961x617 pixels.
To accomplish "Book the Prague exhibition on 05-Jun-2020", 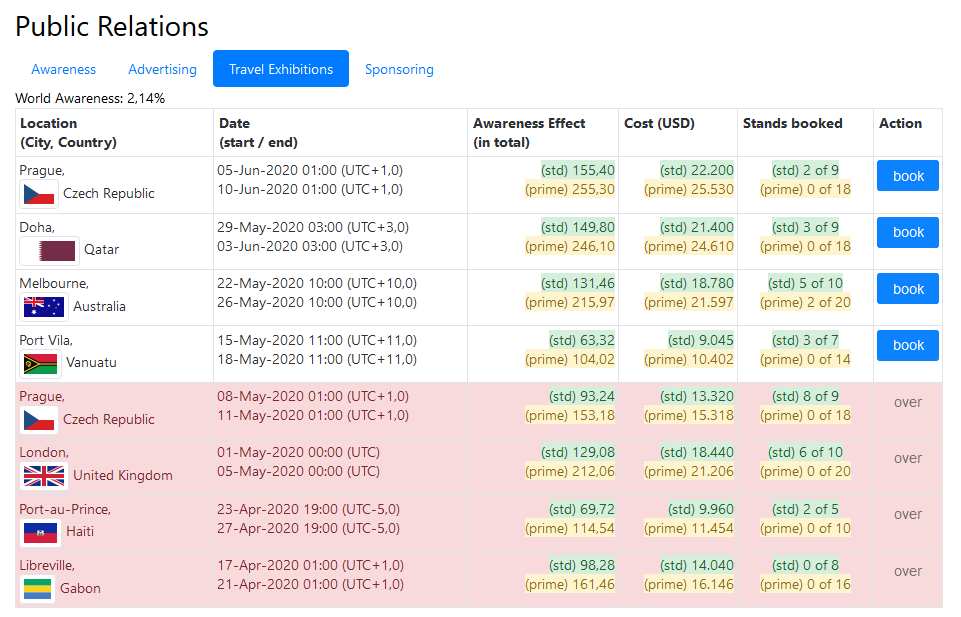I will [x=908, y=176].
